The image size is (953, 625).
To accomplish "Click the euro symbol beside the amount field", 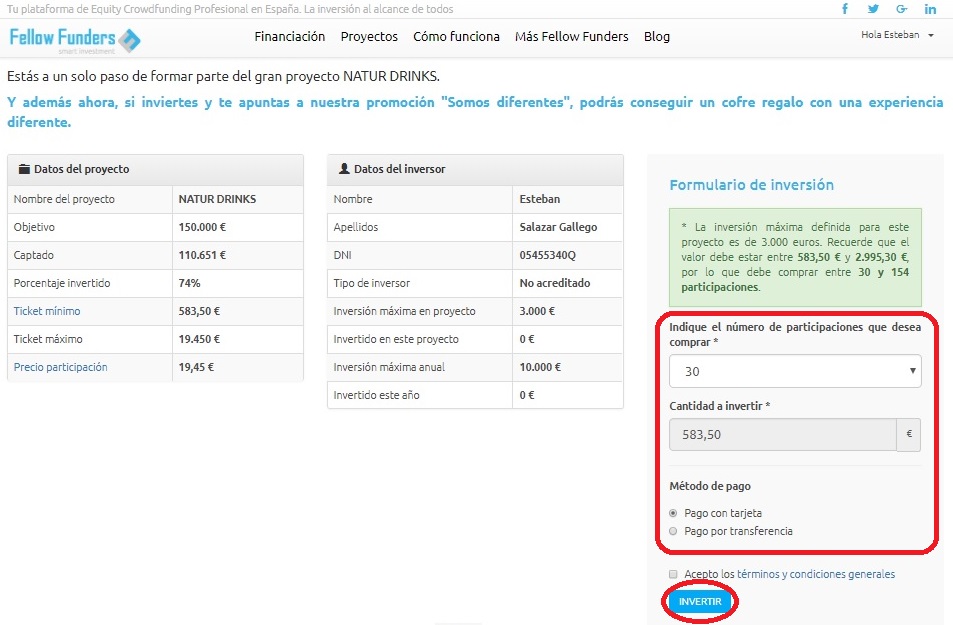I will (x=909, y=435).
